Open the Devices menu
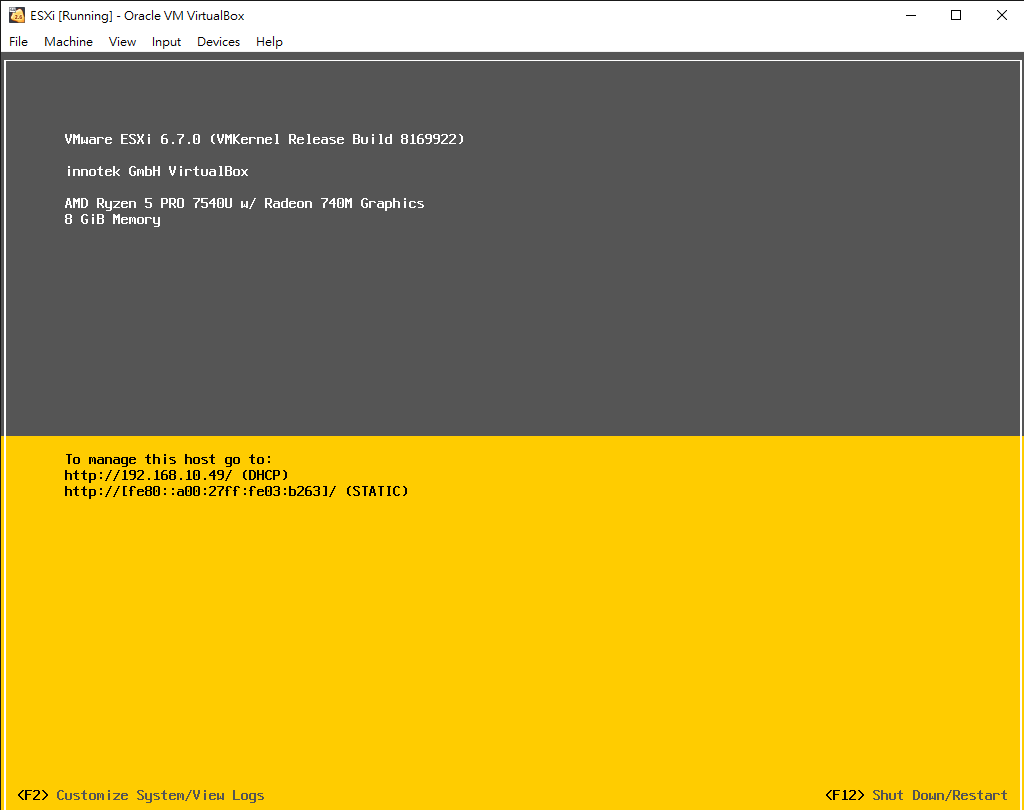1024x810 pixels. 218,42
